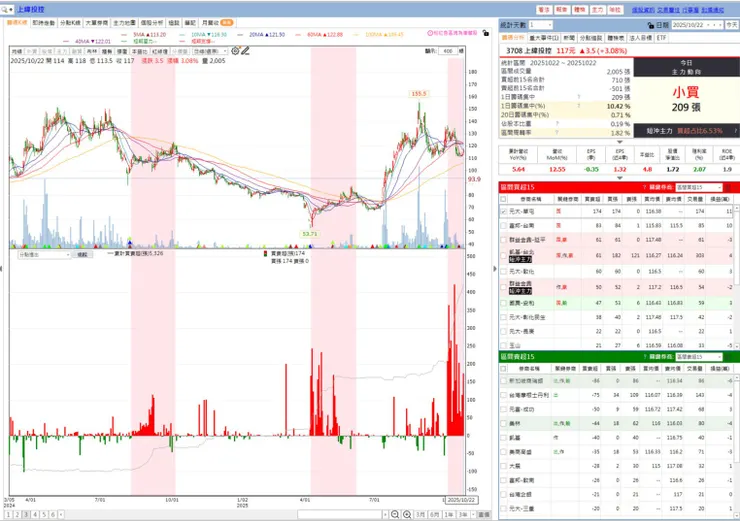Click the 顯示 400 bars input field
The width and height of the screenshot is (740, 521).
[x=447, y=51]
